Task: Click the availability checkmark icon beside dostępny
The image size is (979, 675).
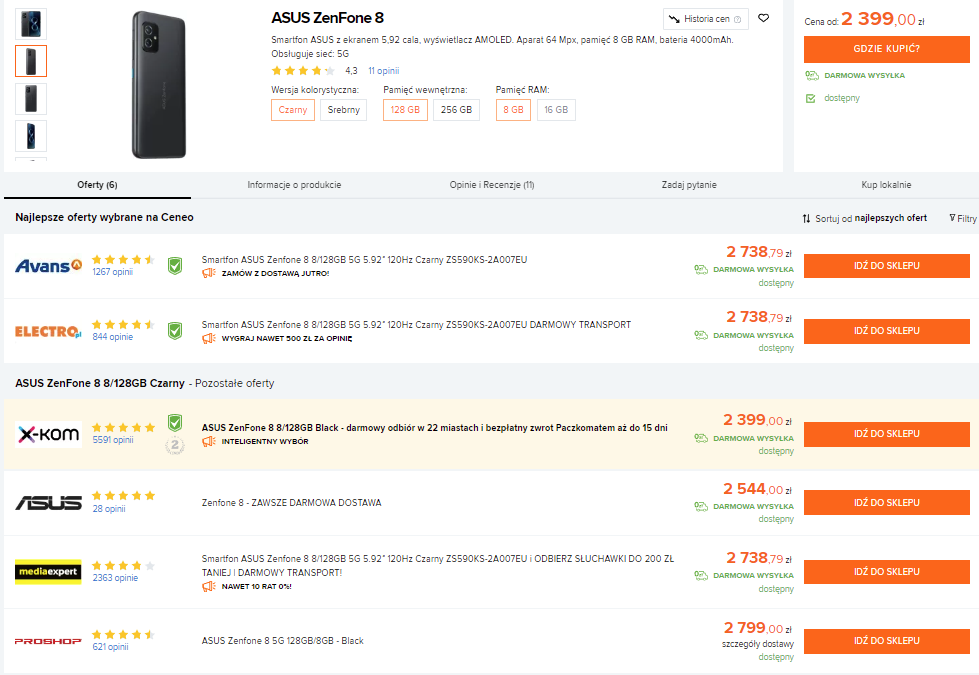Action: click(810, 99)
